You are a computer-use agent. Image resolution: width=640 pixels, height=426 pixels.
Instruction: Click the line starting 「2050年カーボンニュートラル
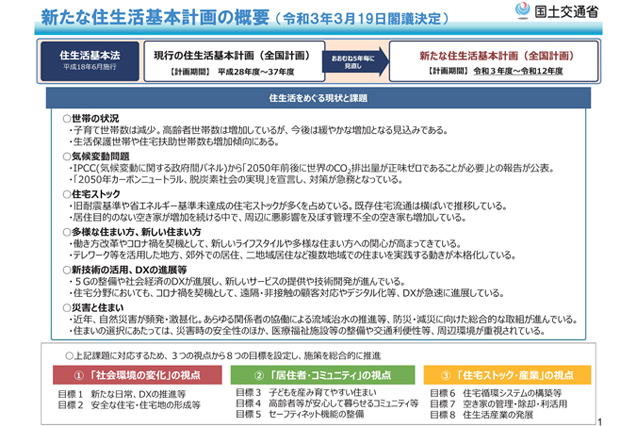click(236, 180)
